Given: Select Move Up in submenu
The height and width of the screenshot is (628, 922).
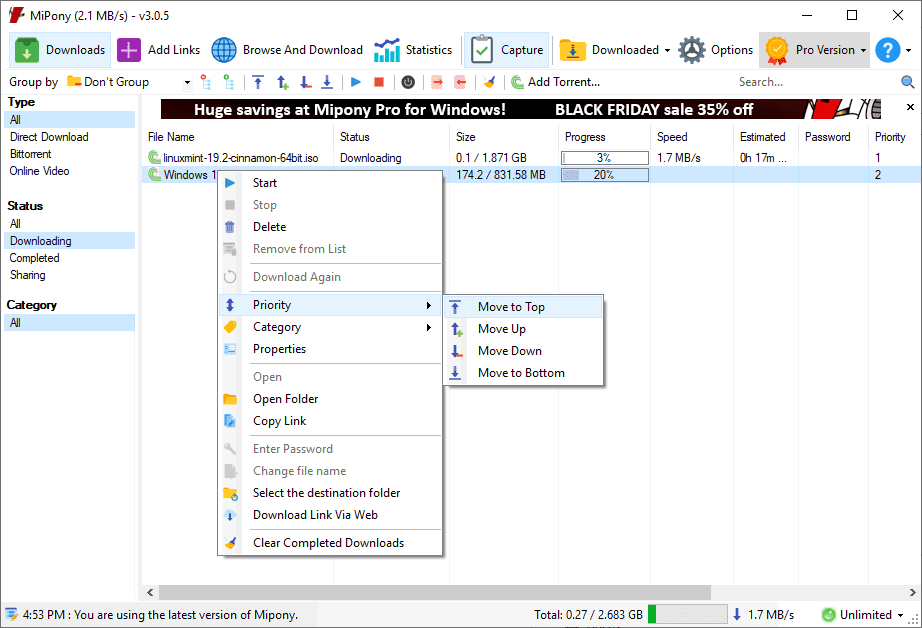Looking at the screenshot, I should [523, 329].
